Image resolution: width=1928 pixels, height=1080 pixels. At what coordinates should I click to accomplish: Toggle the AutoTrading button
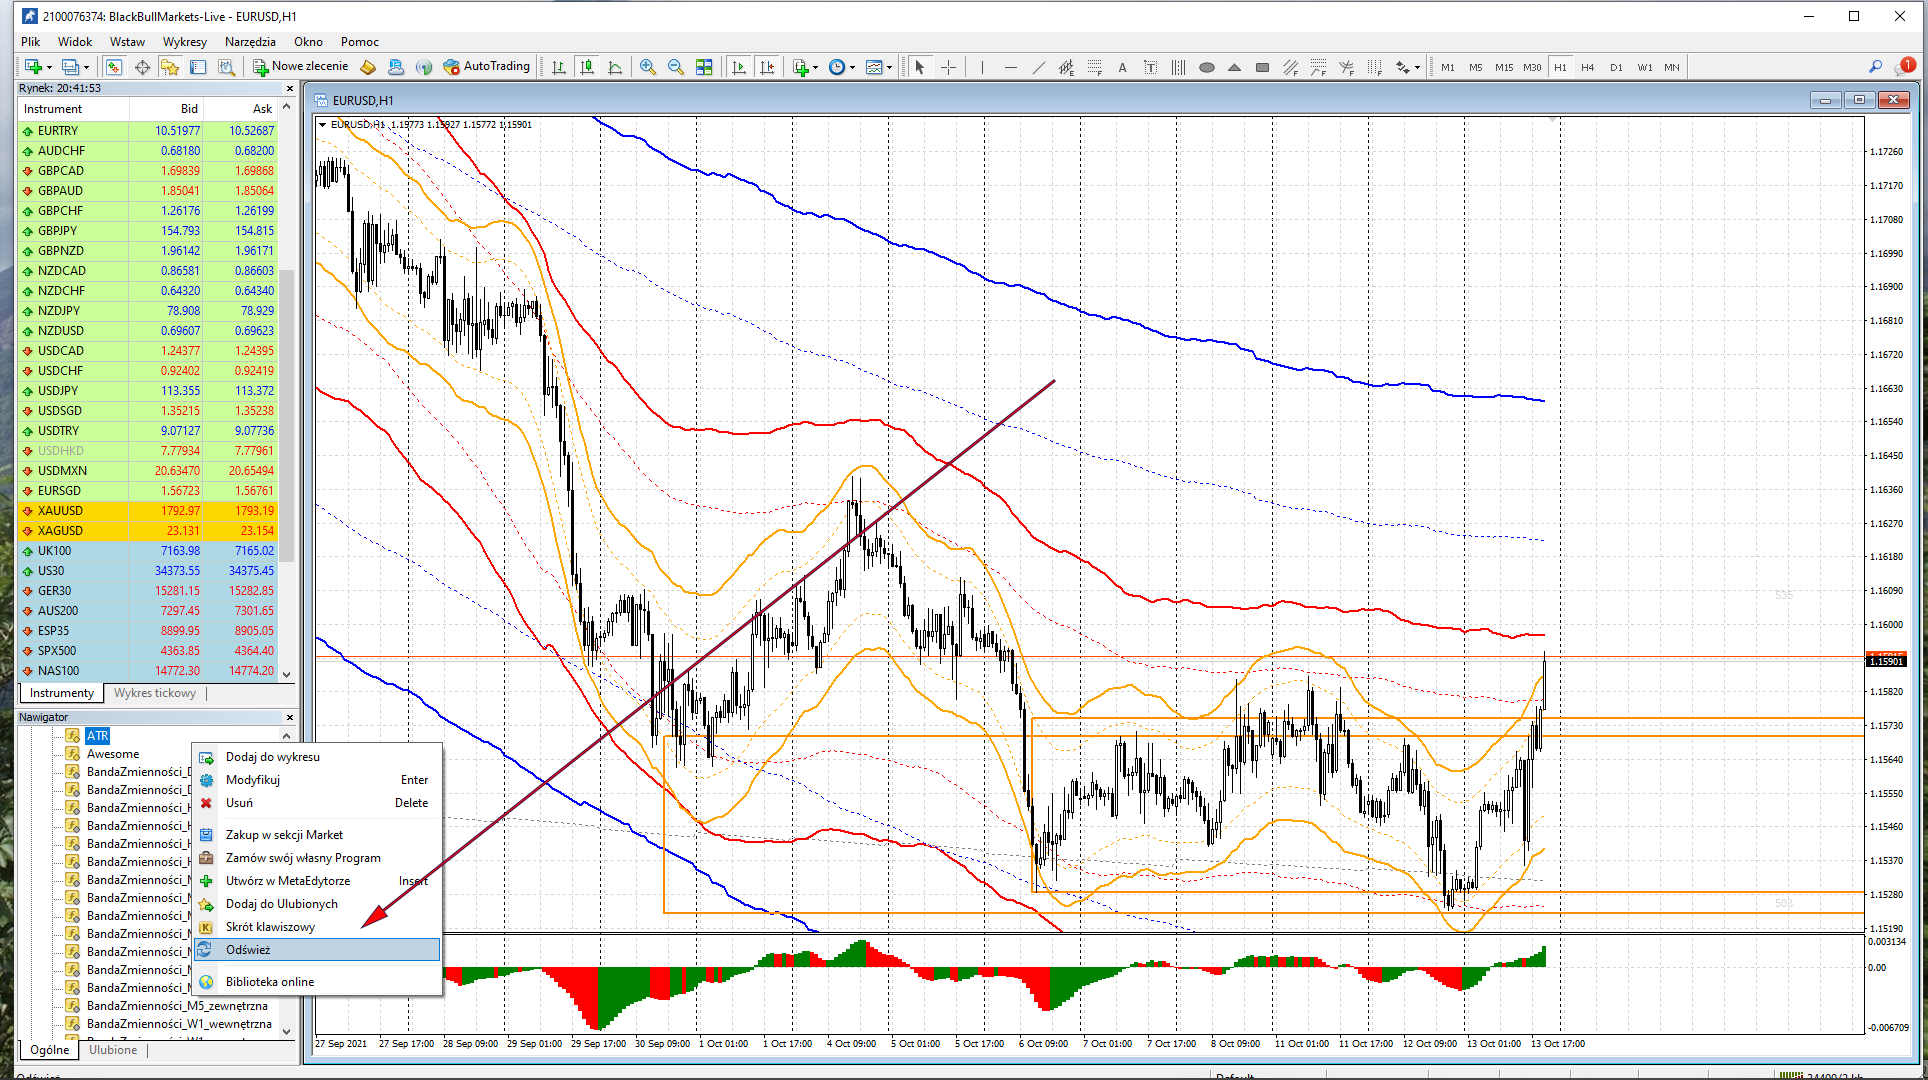pos(487,67)
